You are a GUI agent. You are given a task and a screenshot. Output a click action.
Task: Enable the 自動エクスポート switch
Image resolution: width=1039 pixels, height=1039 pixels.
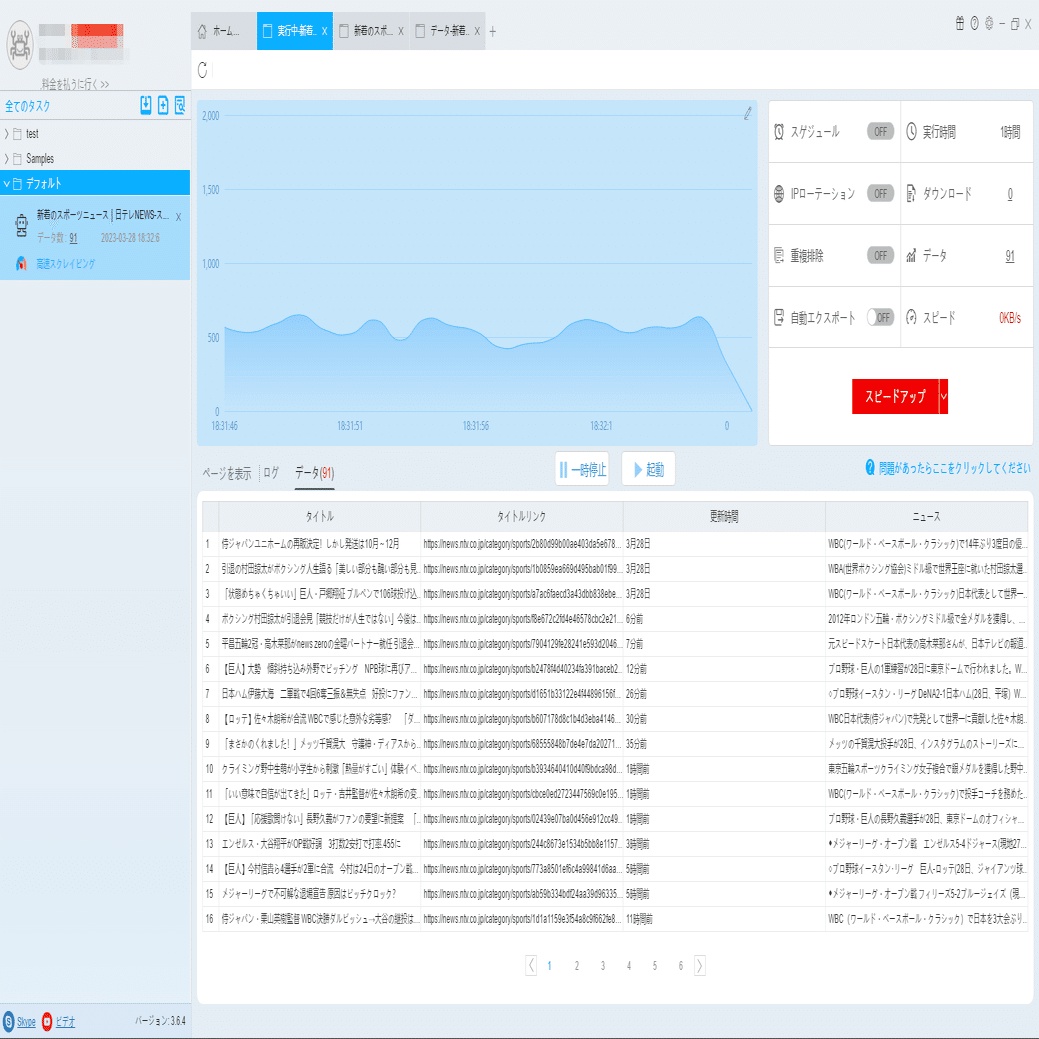point(880,317)
